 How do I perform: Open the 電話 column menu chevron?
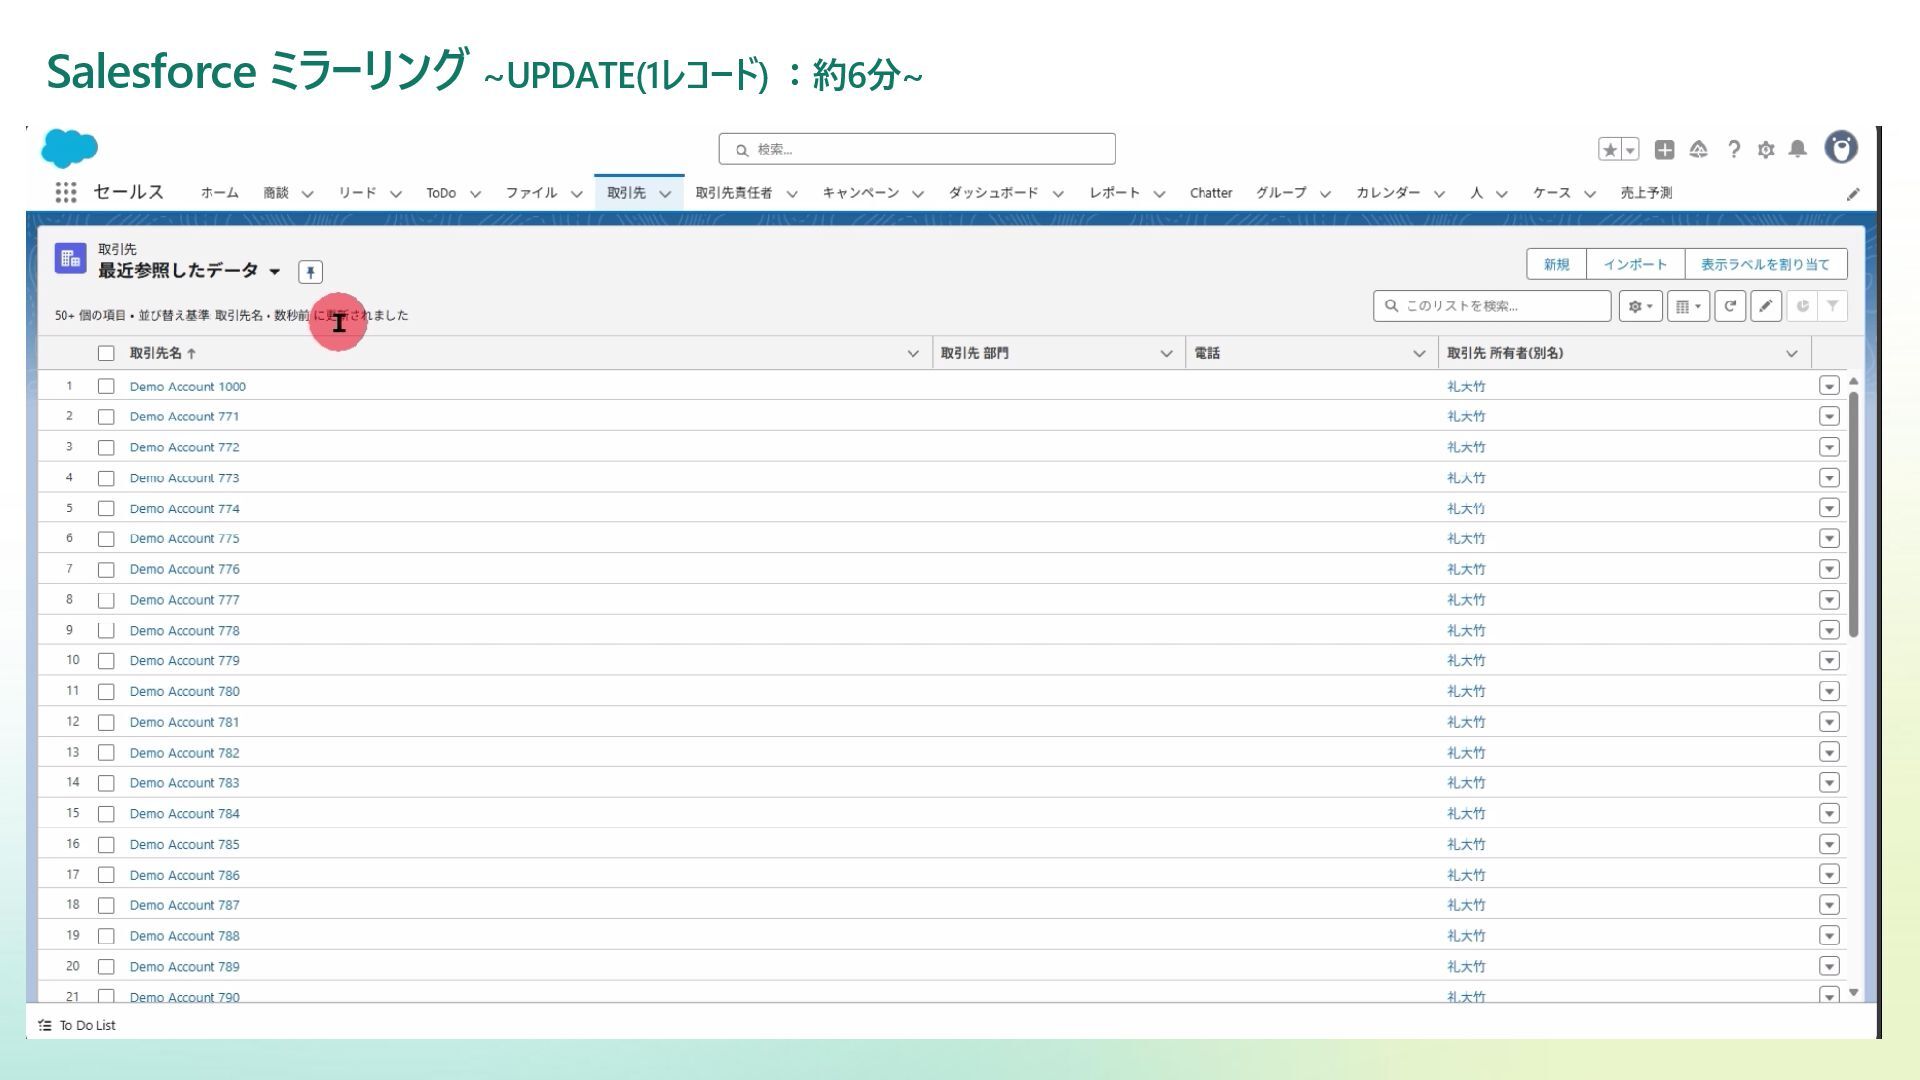point(1418,353)
